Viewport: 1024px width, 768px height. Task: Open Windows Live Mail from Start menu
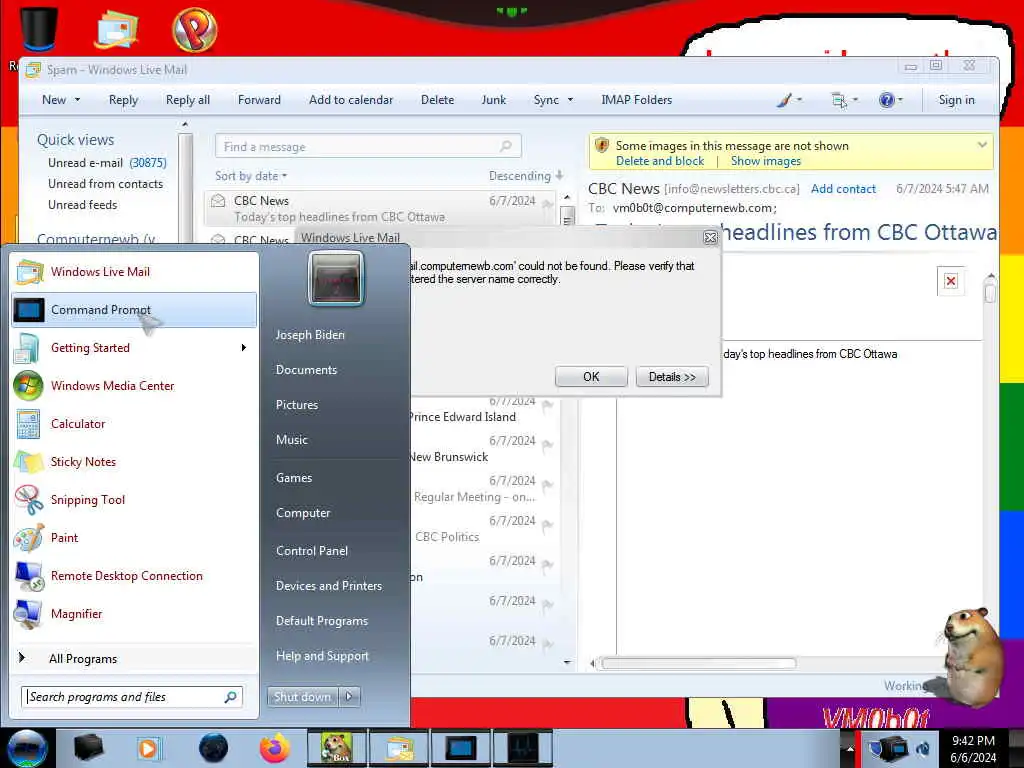pyautogui.click(x=134, y=272)
